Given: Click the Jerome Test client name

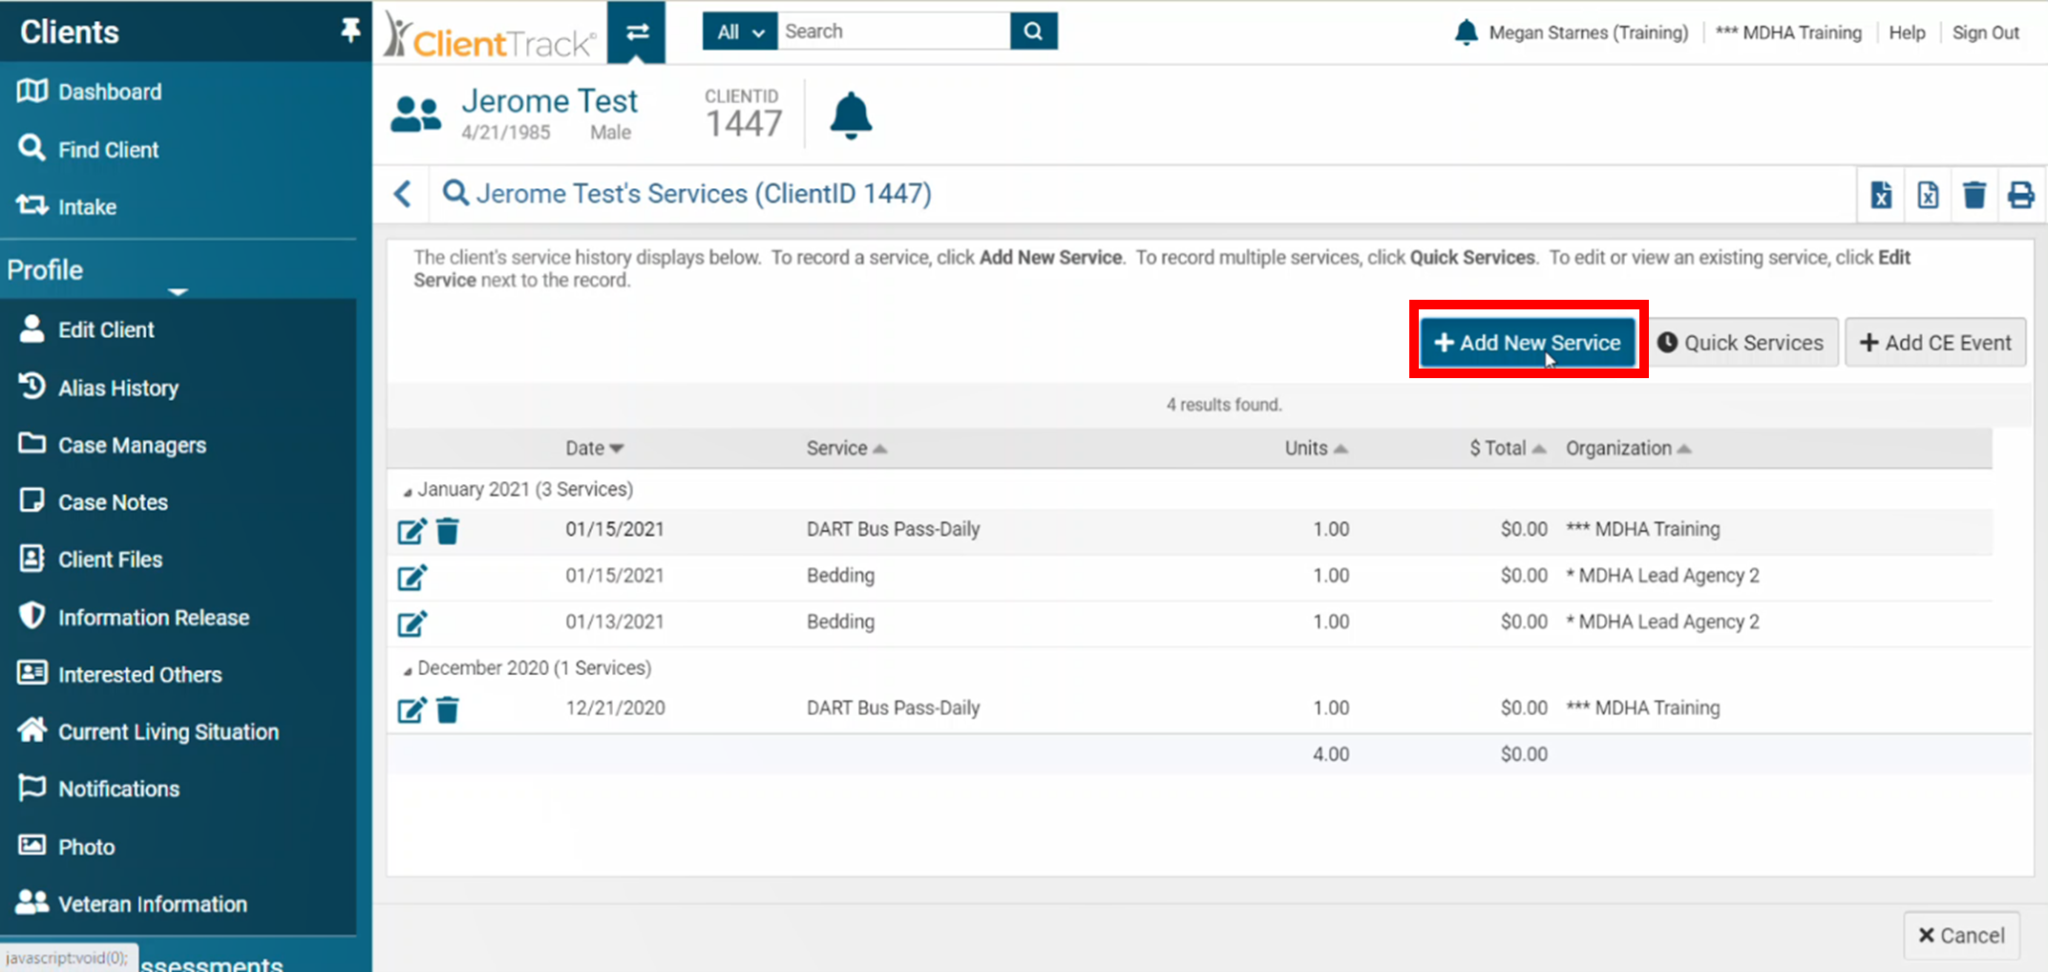Looking at the screenshot, I should pyautogui.click(x=549, y=101).
